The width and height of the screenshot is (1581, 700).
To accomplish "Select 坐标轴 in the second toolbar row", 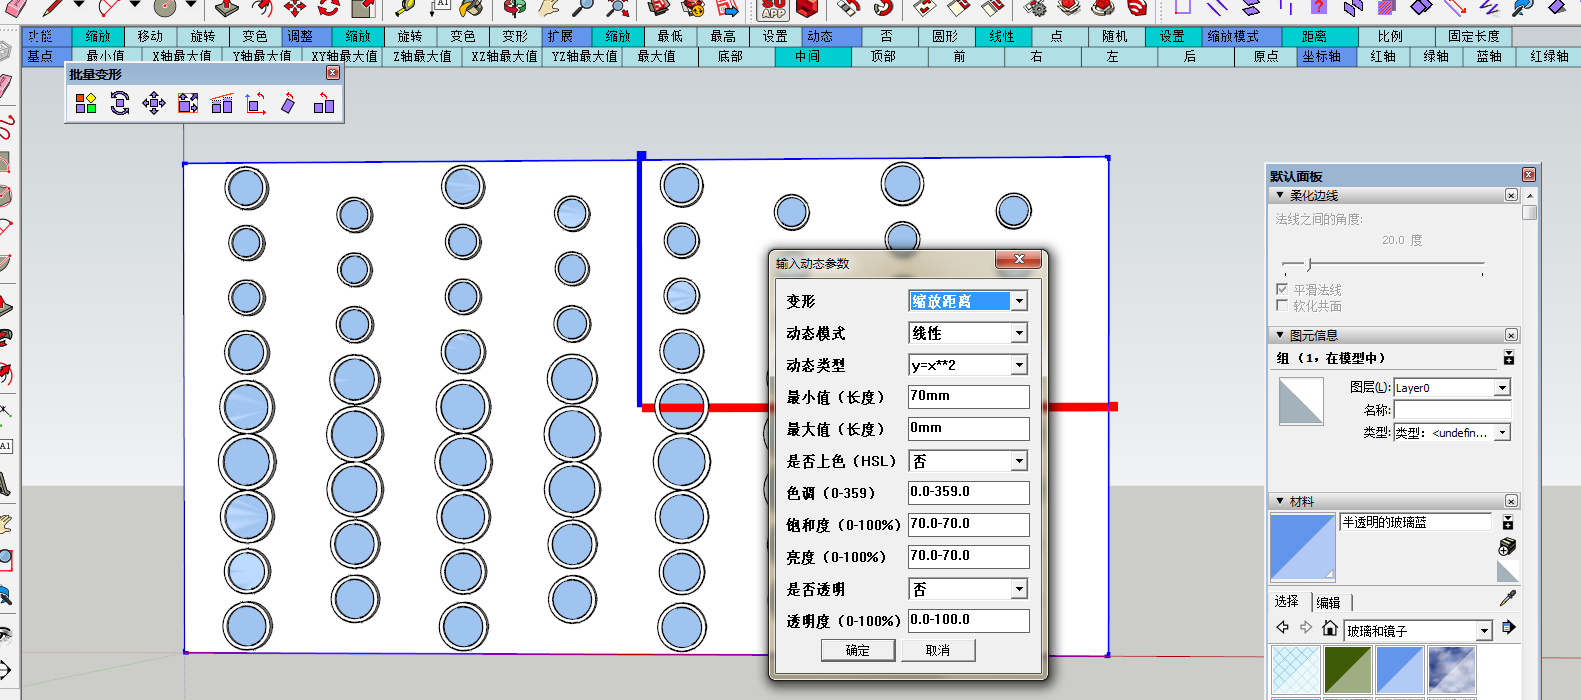I will [1322, 56].
